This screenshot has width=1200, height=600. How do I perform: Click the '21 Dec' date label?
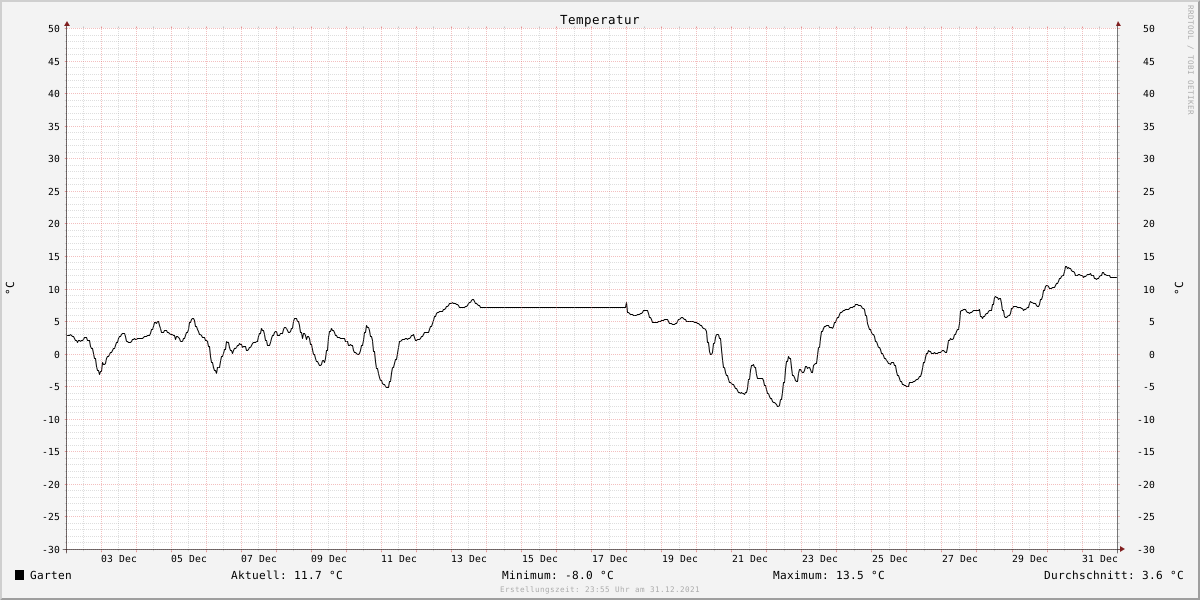(750, 559)
